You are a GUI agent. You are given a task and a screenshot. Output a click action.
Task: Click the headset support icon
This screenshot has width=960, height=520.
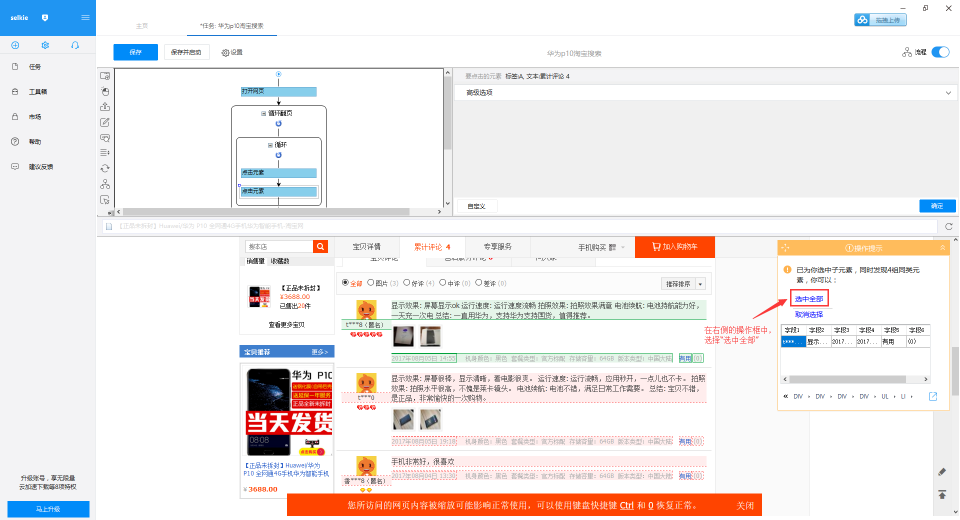pyautogui.click(x=75, y=45)
